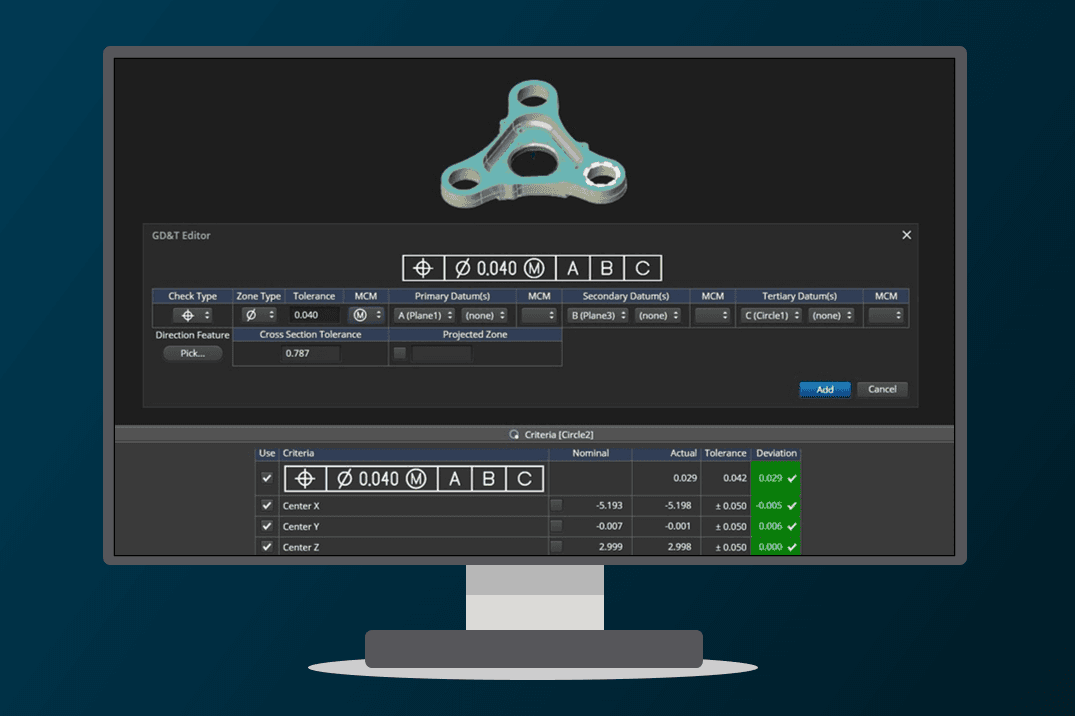Click the Pick... direction feature button
1075x716 pixels.
pos(192,353)
